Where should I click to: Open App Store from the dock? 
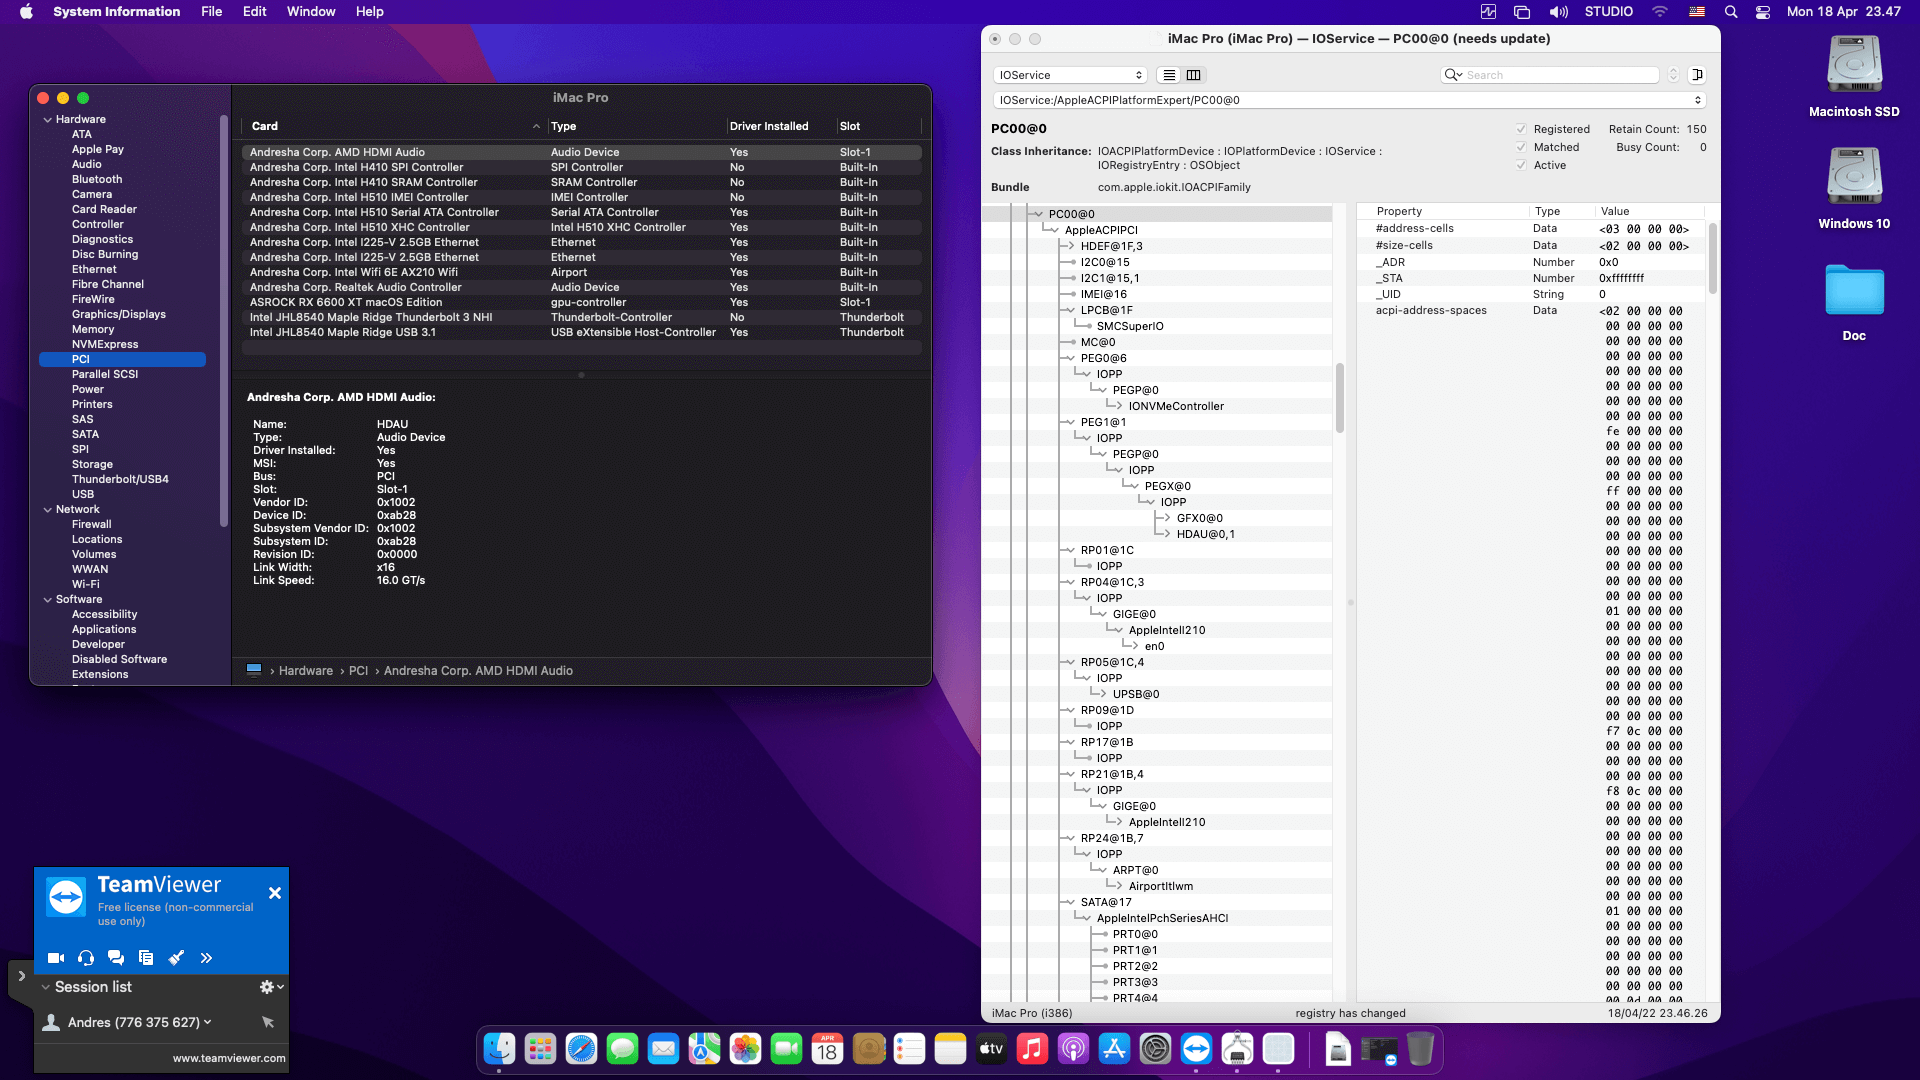click(1114, 1049)
